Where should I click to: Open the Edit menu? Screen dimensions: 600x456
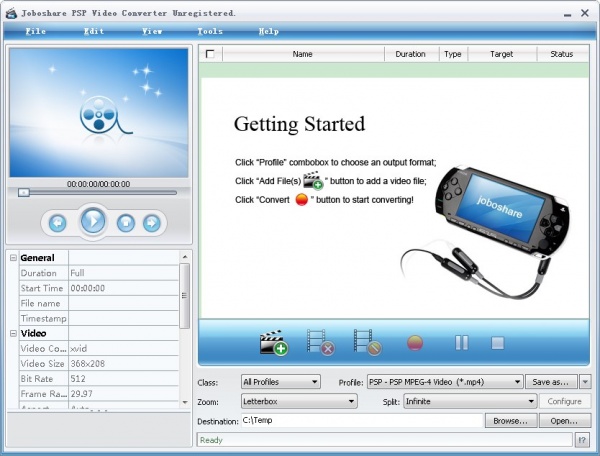(94, 31)
